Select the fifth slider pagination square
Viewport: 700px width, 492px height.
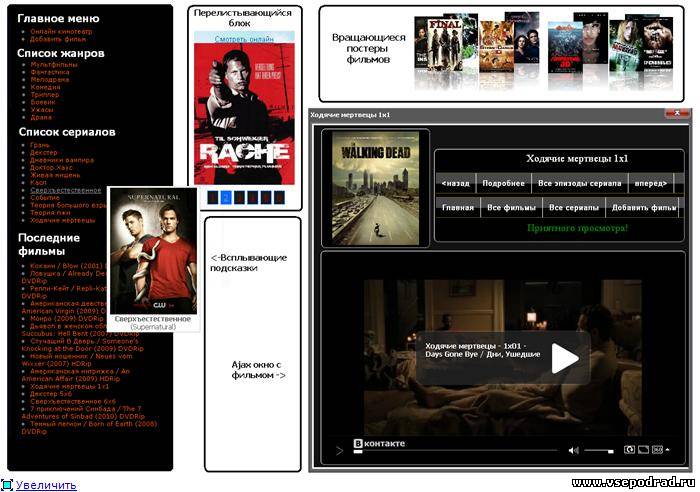(x=266, y=197)
